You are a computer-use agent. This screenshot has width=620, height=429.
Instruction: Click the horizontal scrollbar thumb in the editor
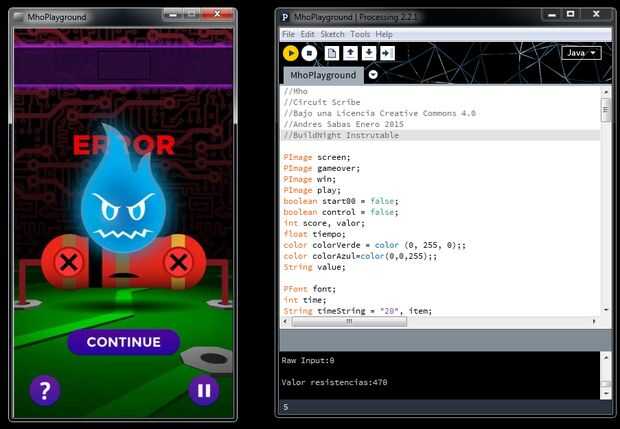(x=349, y=322)
